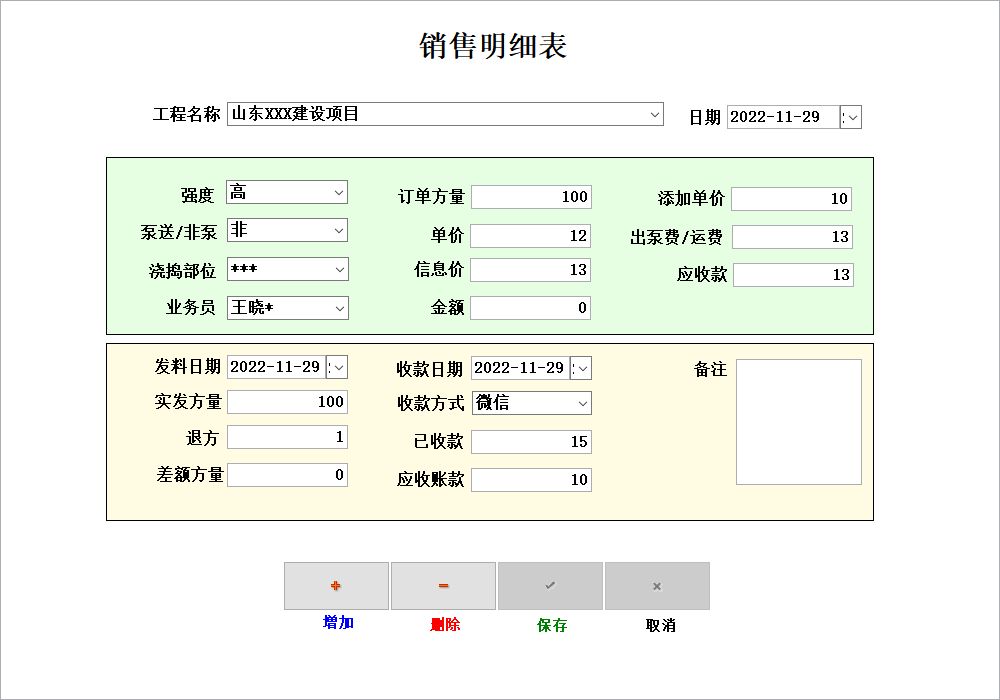Click the black 取消 label
This screenshot has width=1000, height=700.
660,625
